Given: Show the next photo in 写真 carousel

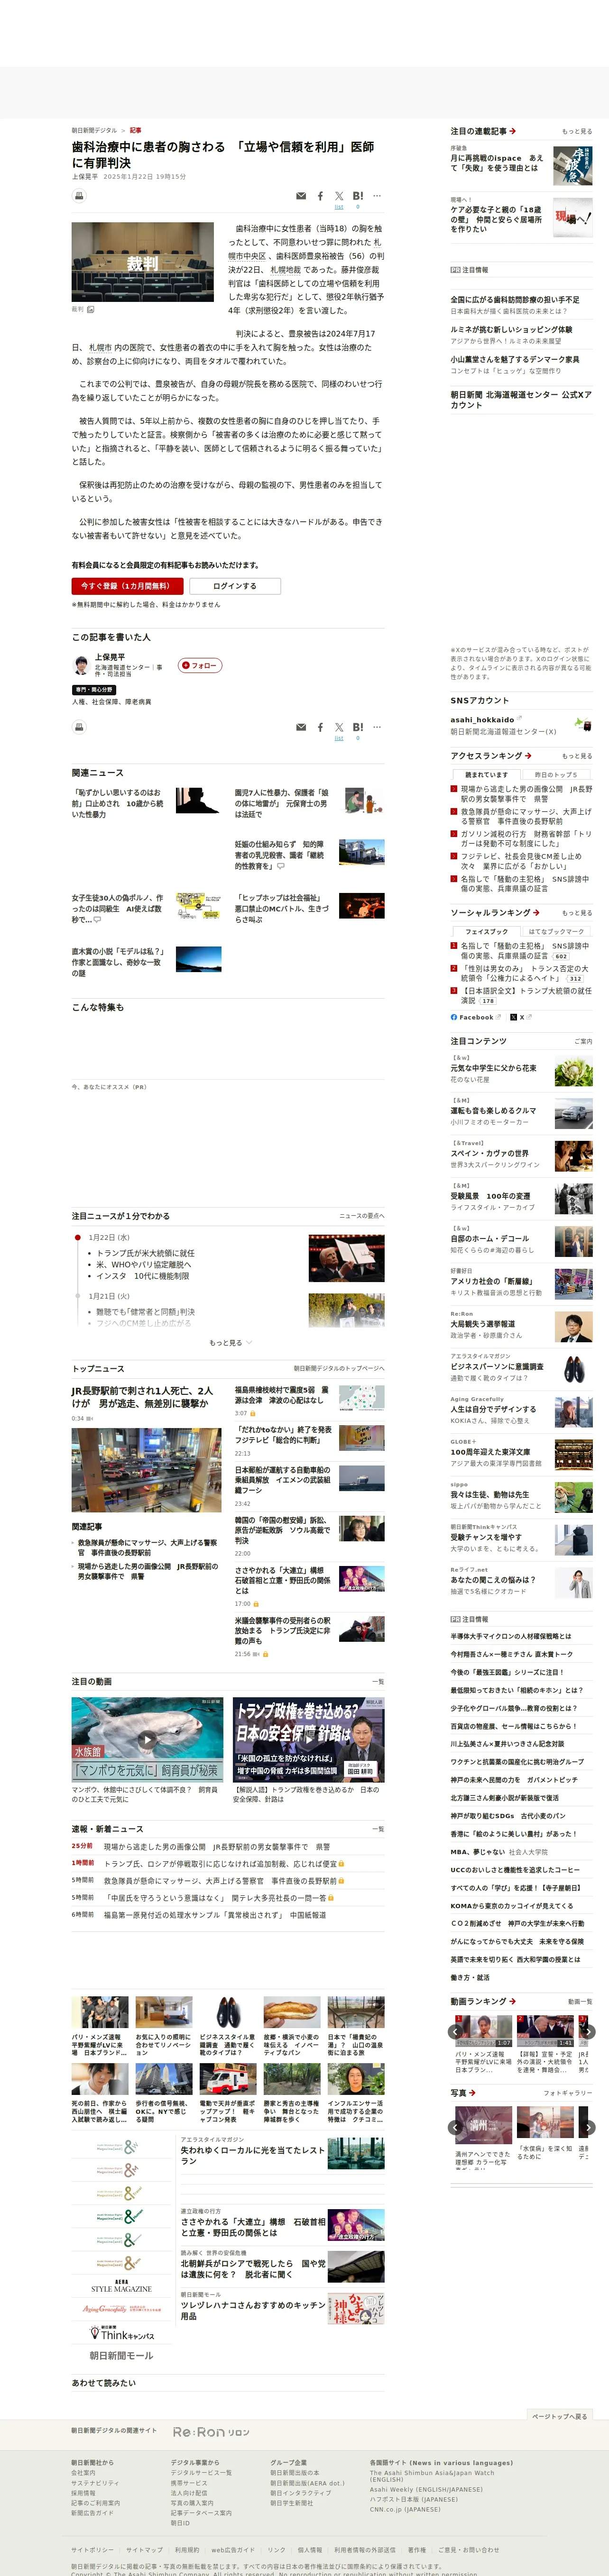Looking at the screenshot, I should point(588,2127).
